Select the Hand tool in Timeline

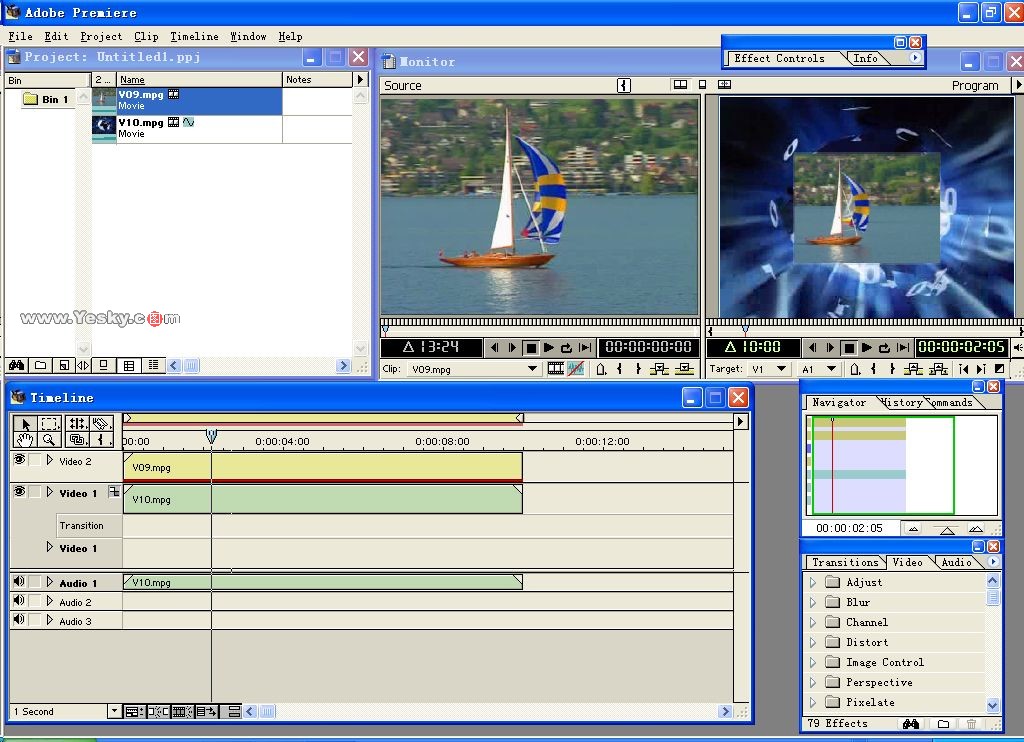[26, 439]
